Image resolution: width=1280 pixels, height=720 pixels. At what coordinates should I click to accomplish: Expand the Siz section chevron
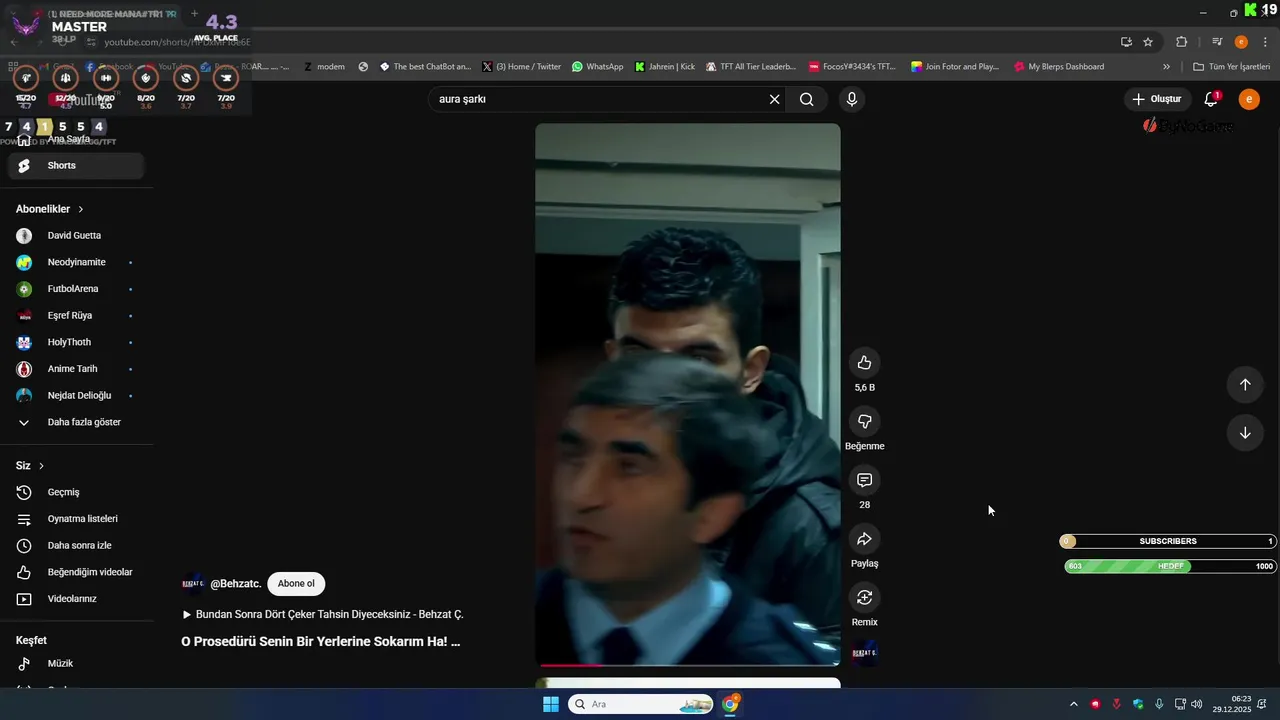pos(41,466)
